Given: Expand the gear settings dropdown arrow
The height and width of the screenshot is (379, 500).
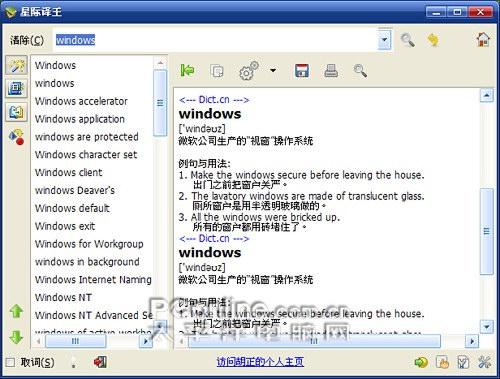Looking at the screenshot, I should pos(273,71).
